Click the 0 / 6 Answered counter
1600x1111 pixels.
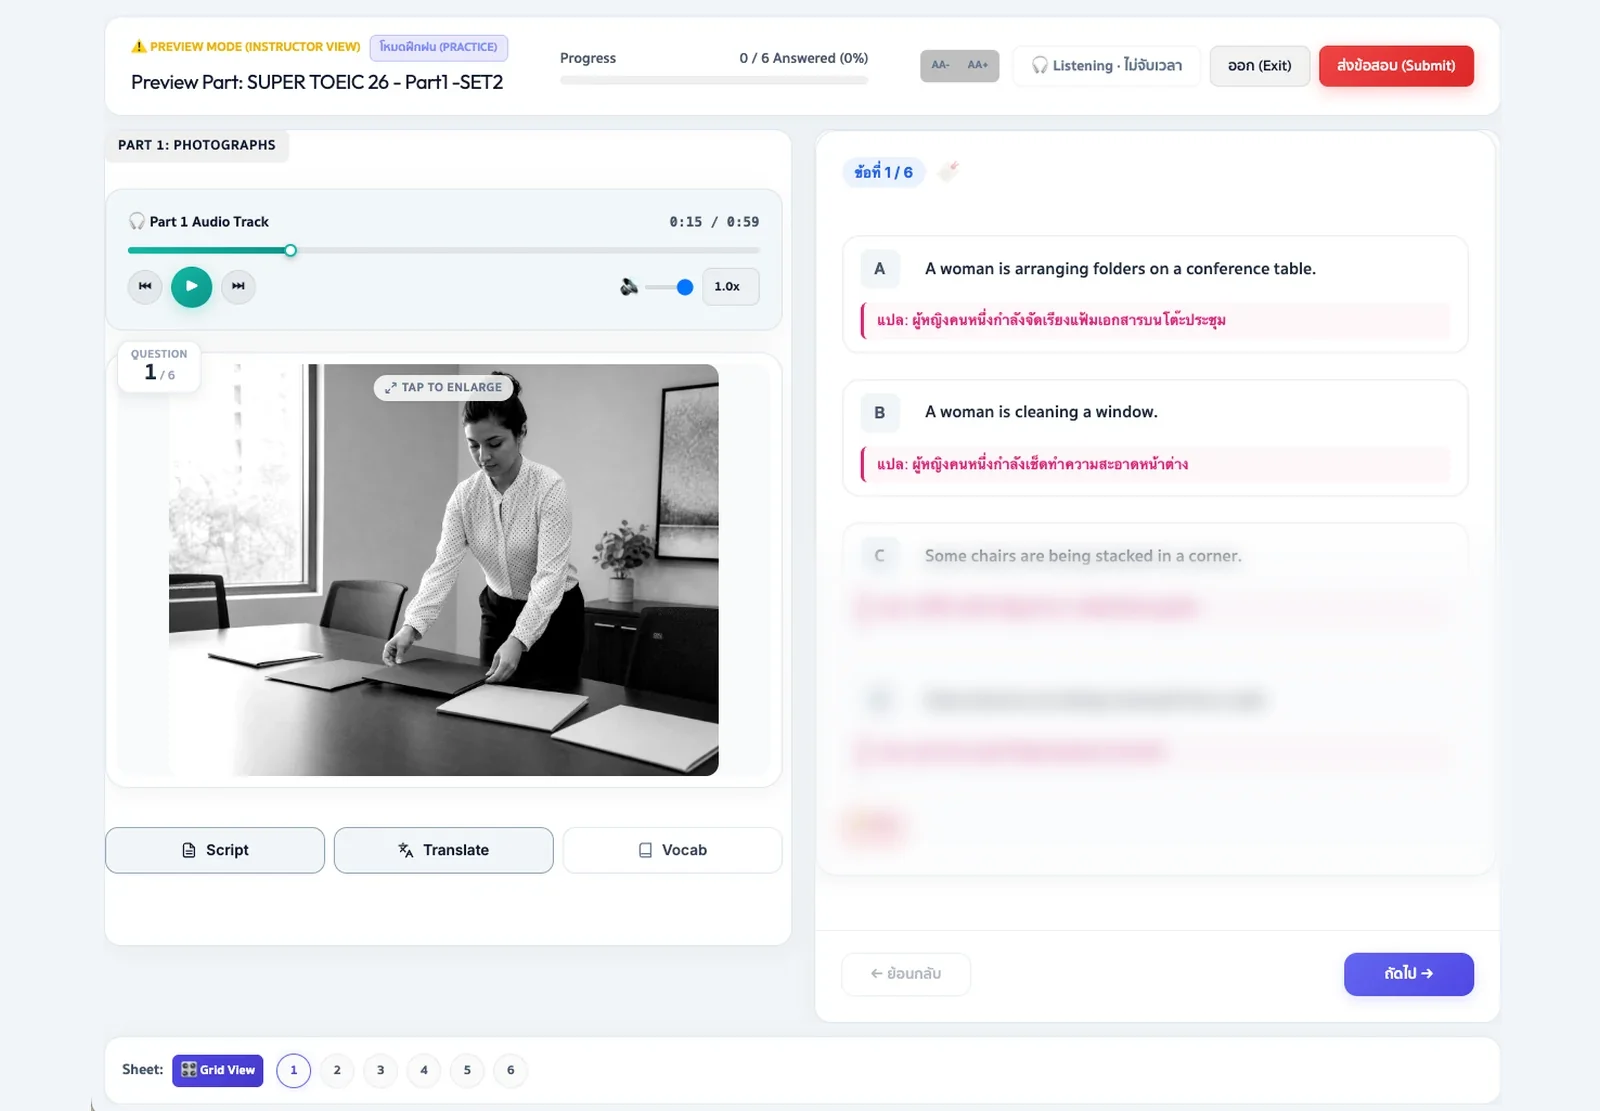coord(804,58)
